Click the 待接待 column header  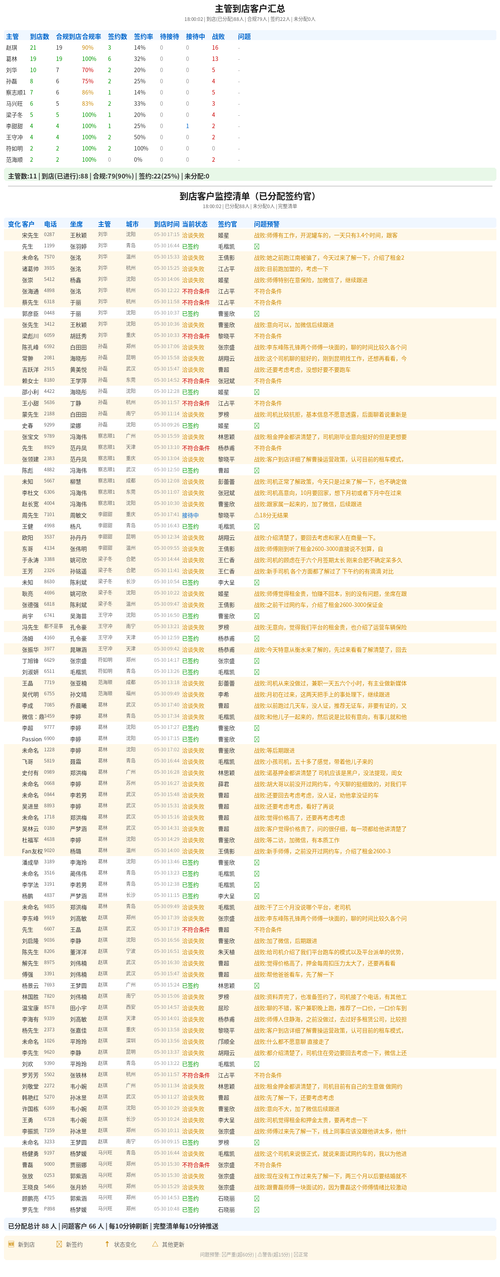point(169,36)
